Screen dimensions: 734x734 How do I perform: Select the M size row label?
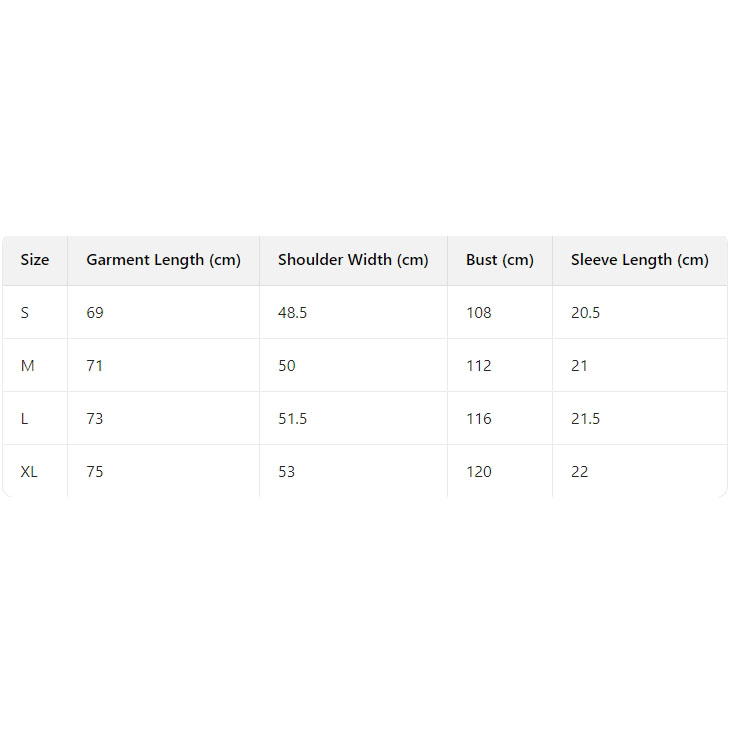pyautogui.click(x=27, y=366)
